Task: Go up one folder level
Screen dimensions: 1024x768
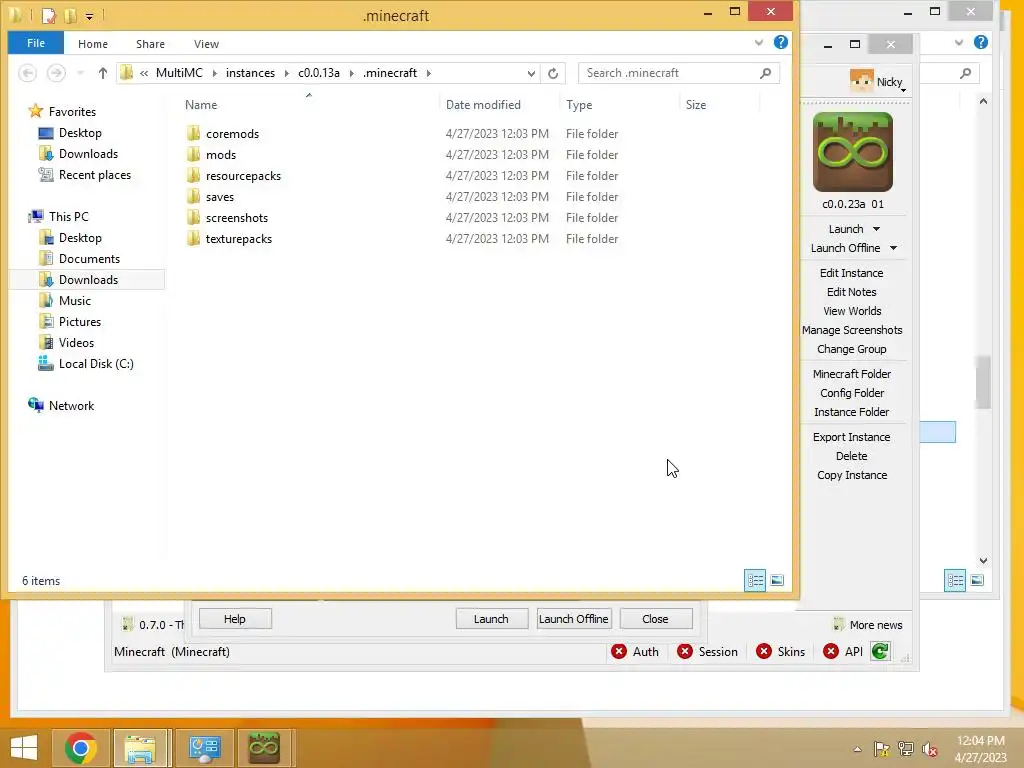Action: click(x=103, y=73)
